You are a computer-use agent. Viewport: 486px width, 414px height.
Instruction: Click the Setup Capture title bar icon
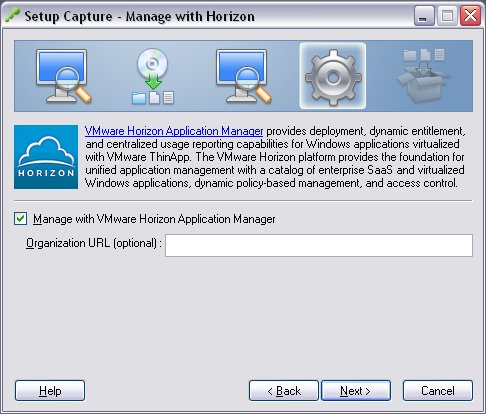tap(12, 16)
